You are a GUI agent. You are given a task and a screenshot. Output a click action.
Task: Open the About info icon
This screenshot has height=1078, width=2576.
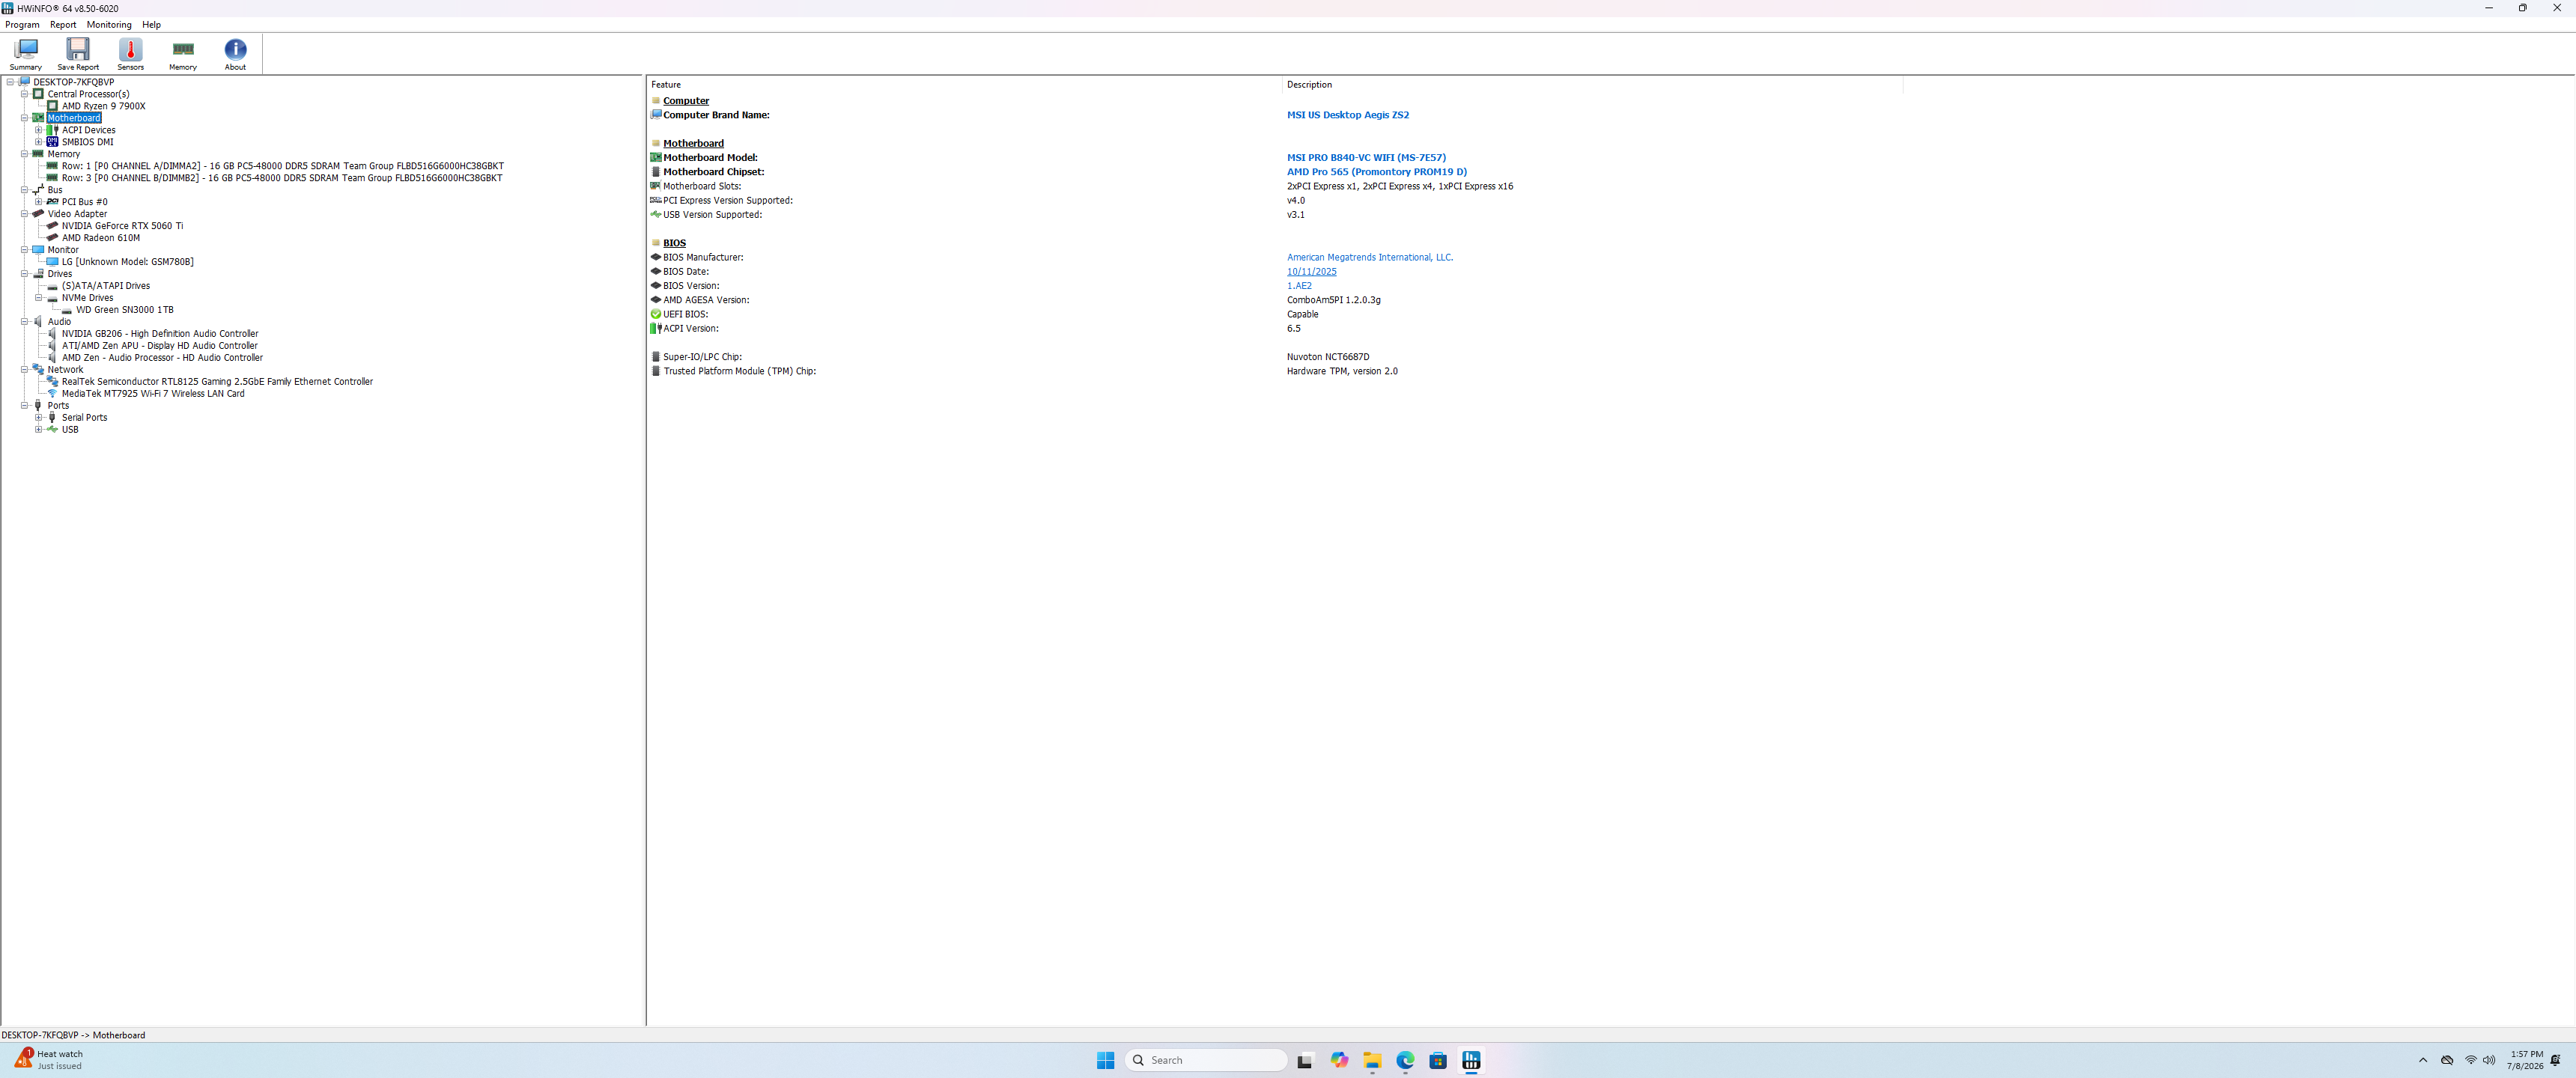tap(235, 54)
